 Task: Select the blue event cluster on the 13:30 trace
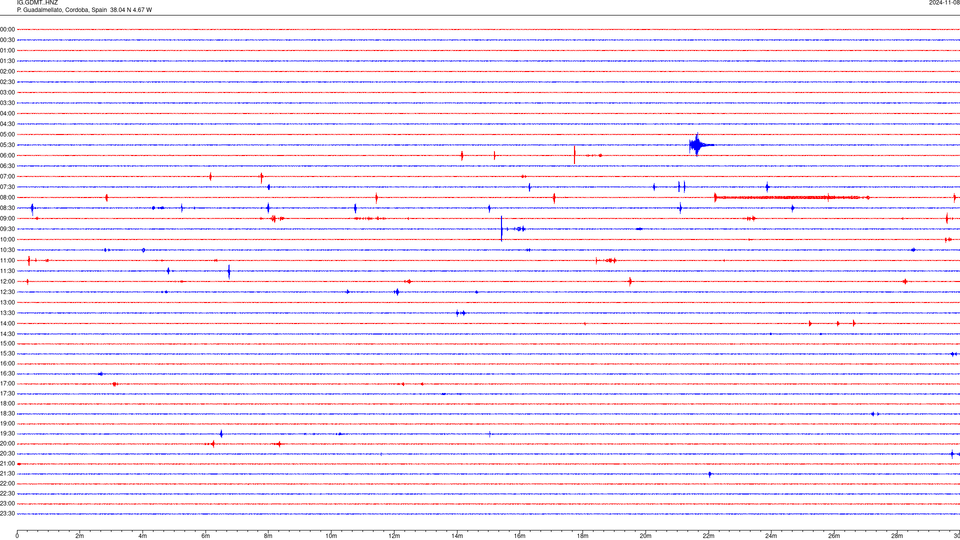460,313
